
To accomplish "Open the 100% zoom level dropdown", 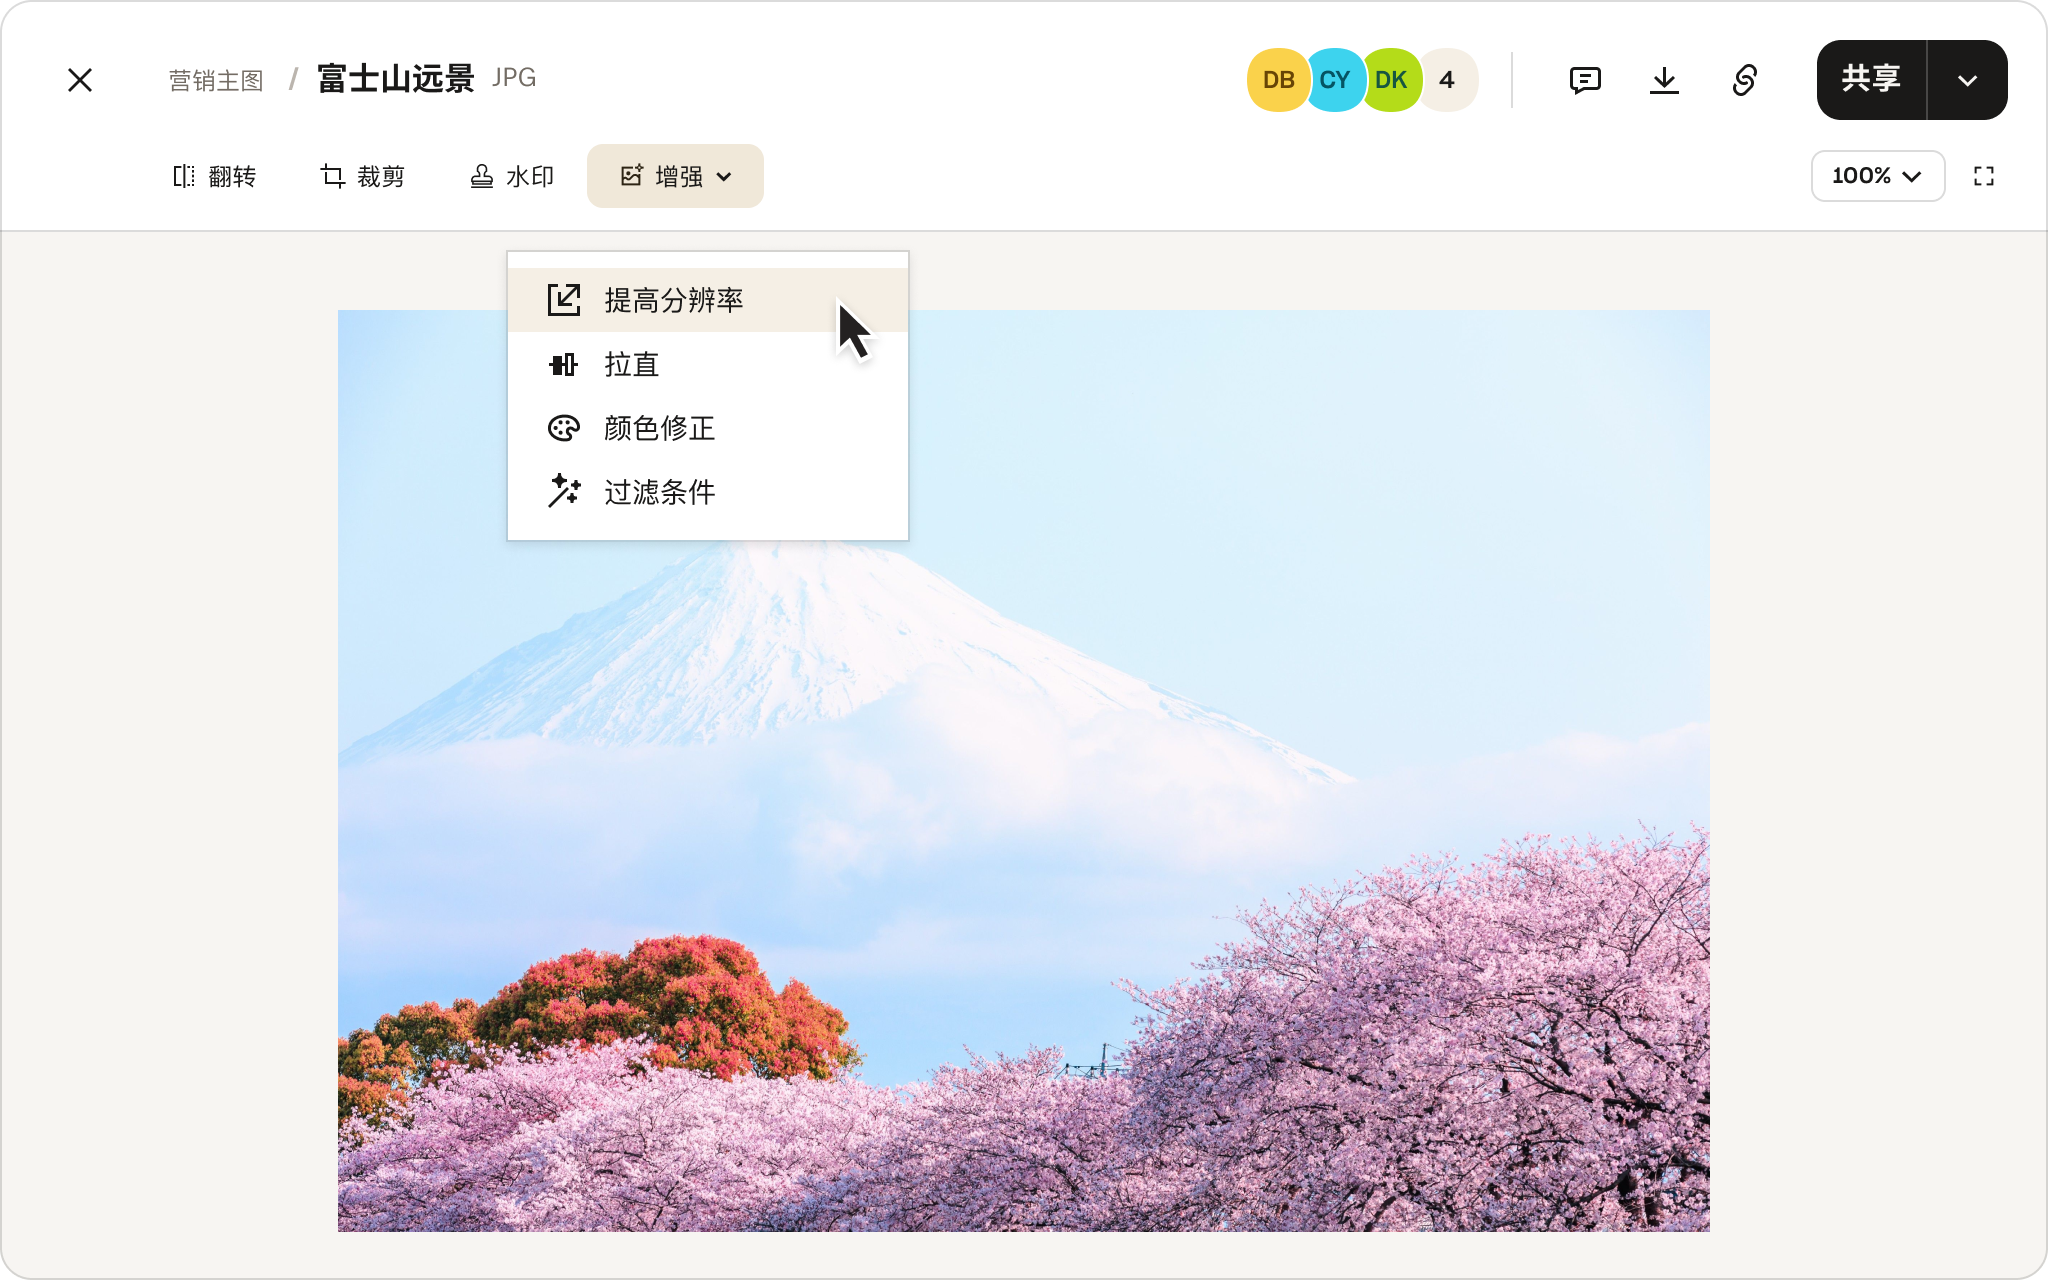I will [1877, 176].
